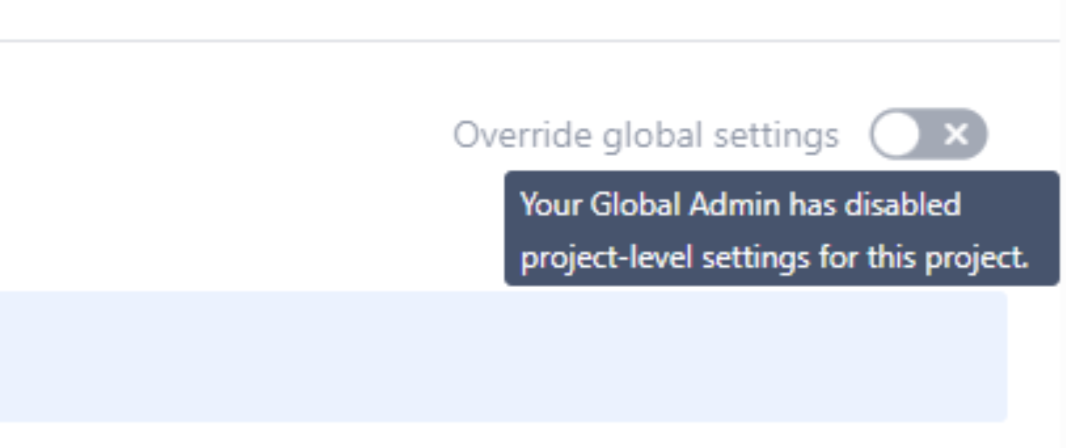Toggle the Override global settings switch

928,135
